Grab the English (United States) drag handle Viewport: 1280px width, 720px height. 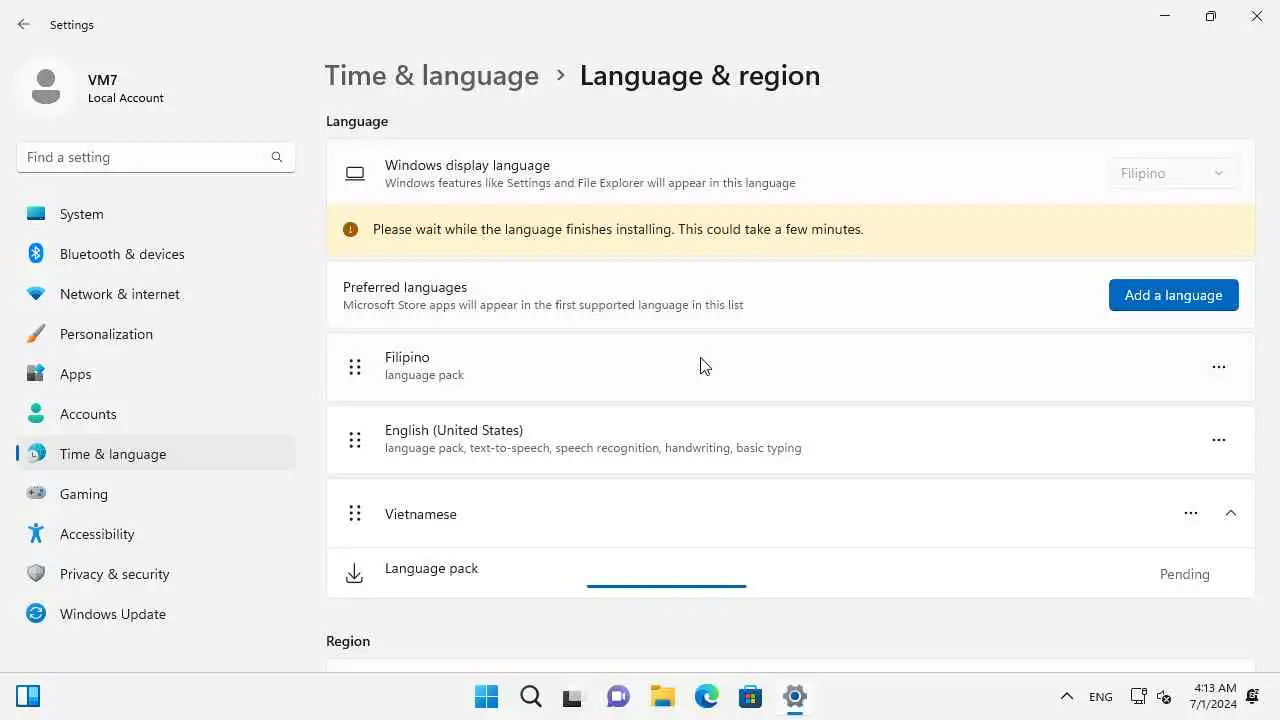(x=355, y=440)
